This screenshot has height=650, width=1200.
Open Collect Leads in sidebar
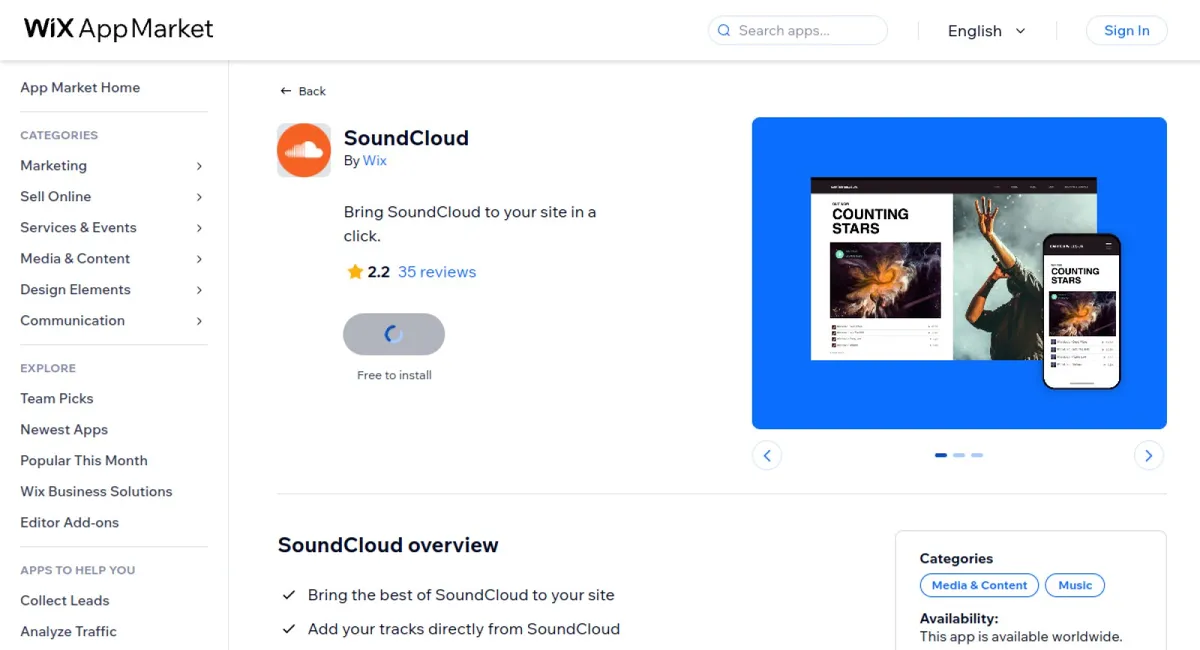65,601
